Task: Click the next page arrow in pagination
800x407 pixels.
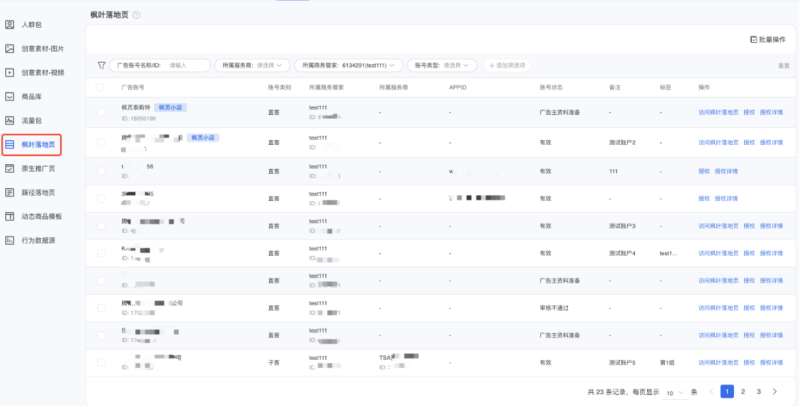Action: (773, 392)
